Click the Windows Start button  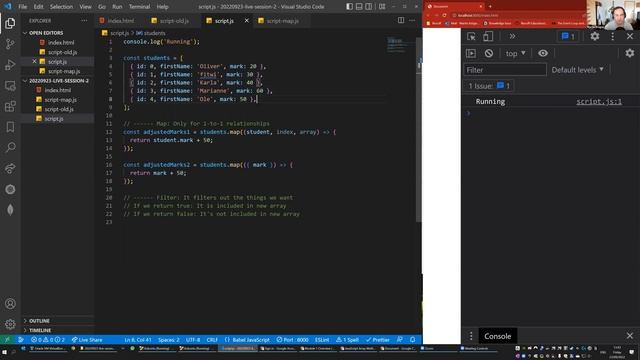click(5, 352)
